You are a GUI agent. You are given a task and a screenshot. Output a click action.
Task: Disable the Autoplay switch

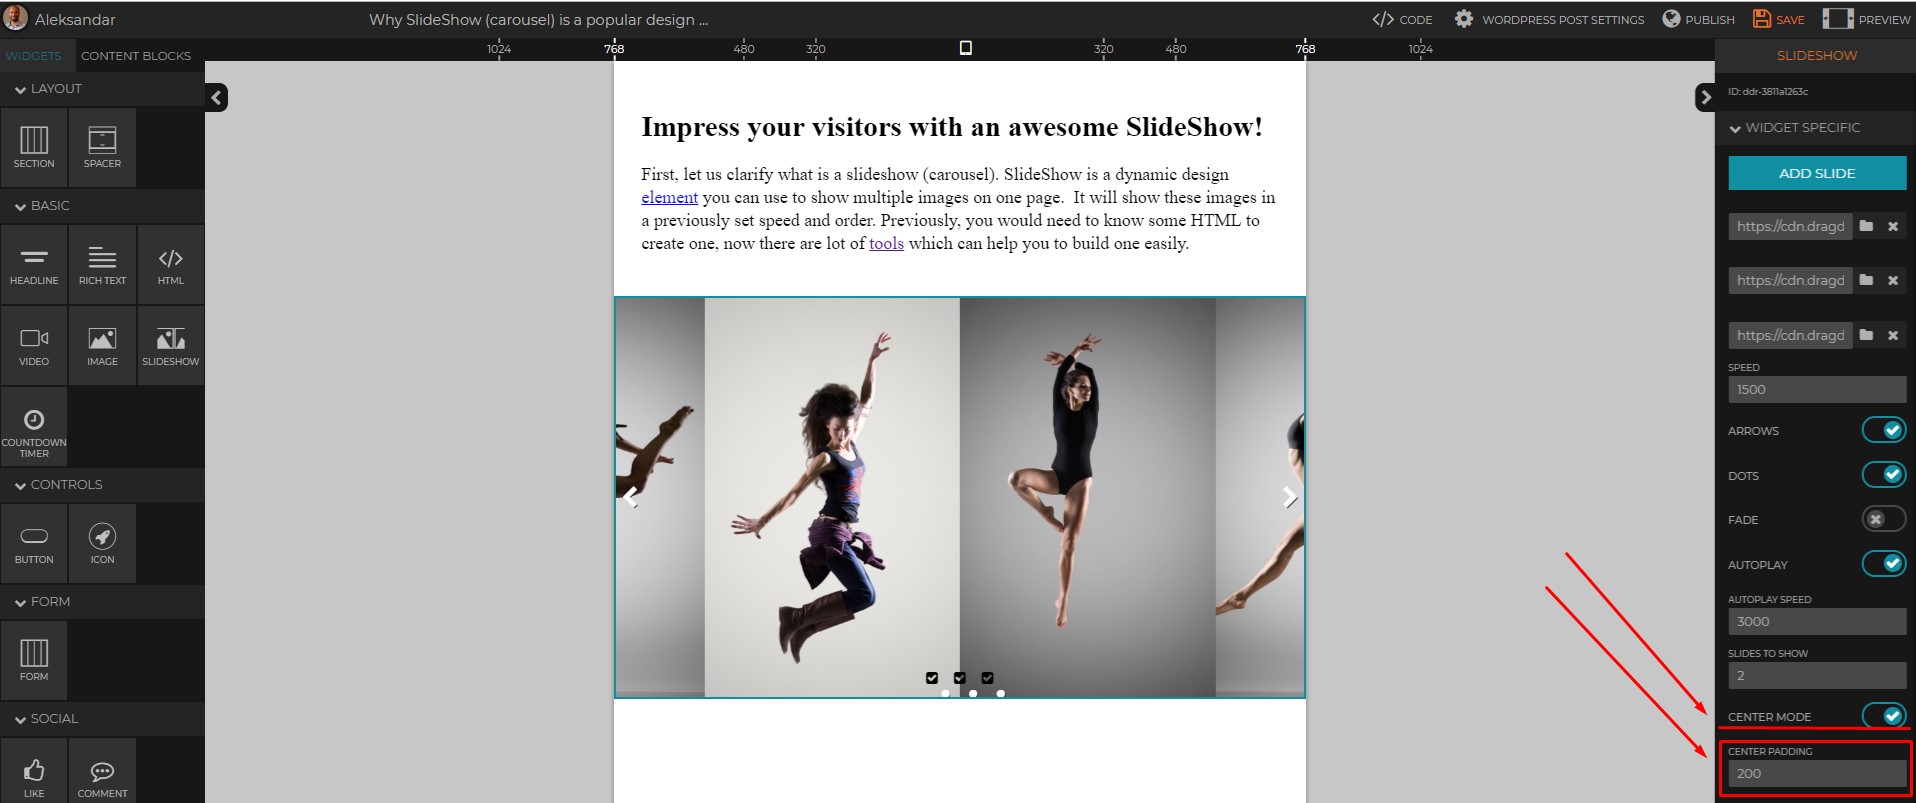(1883, 564)
